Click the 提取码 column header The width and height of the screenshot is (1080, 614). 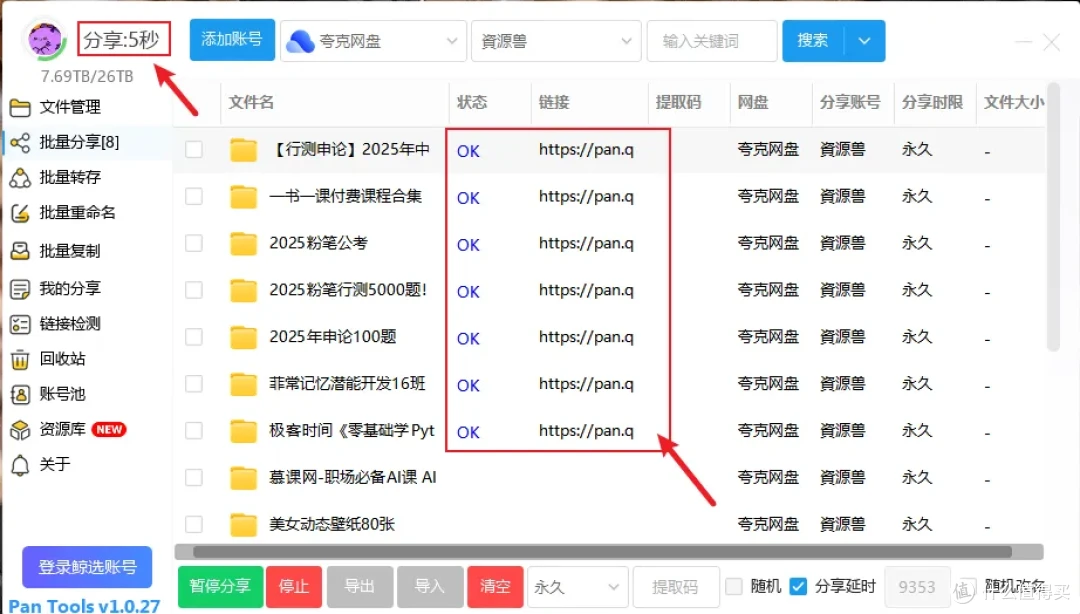678,103
